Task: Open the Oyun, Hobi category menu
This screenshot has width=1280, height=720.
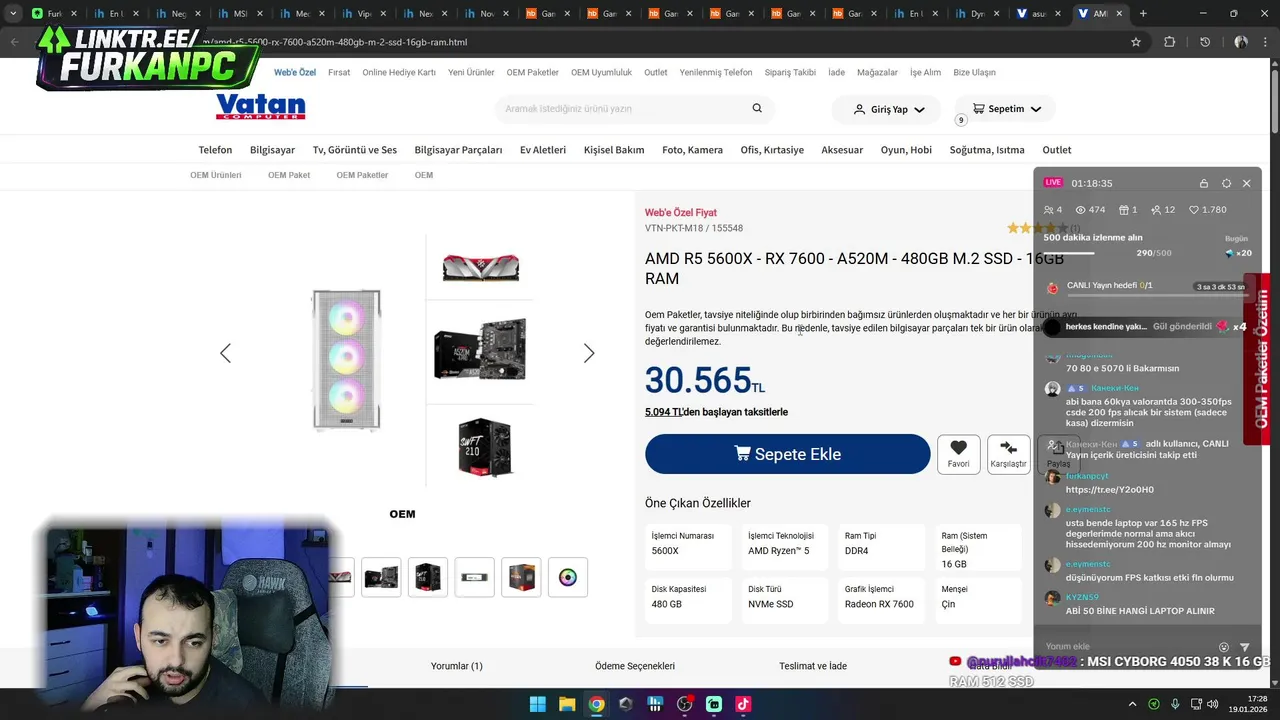Action: 906,150
